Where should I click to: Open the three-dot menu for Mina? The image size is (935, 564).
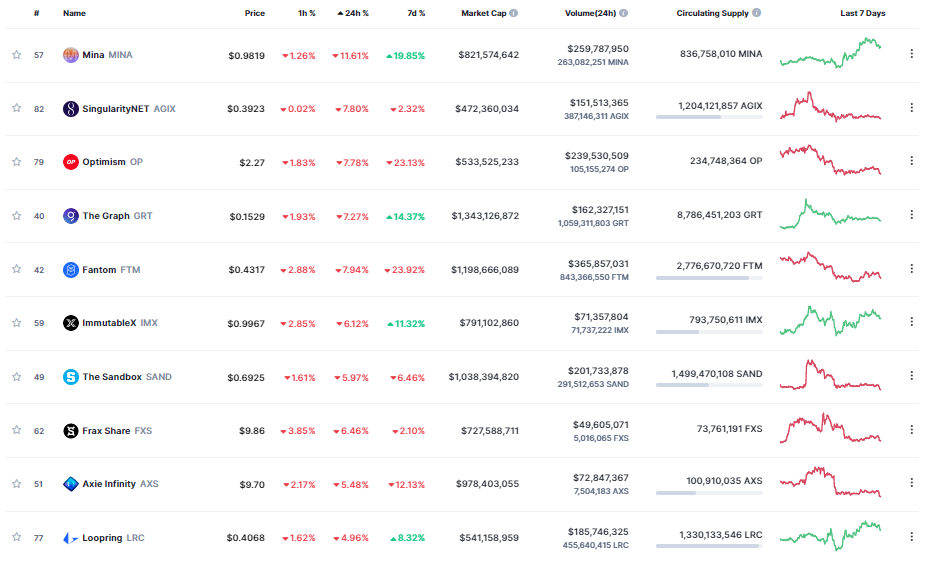coord(911,54)
